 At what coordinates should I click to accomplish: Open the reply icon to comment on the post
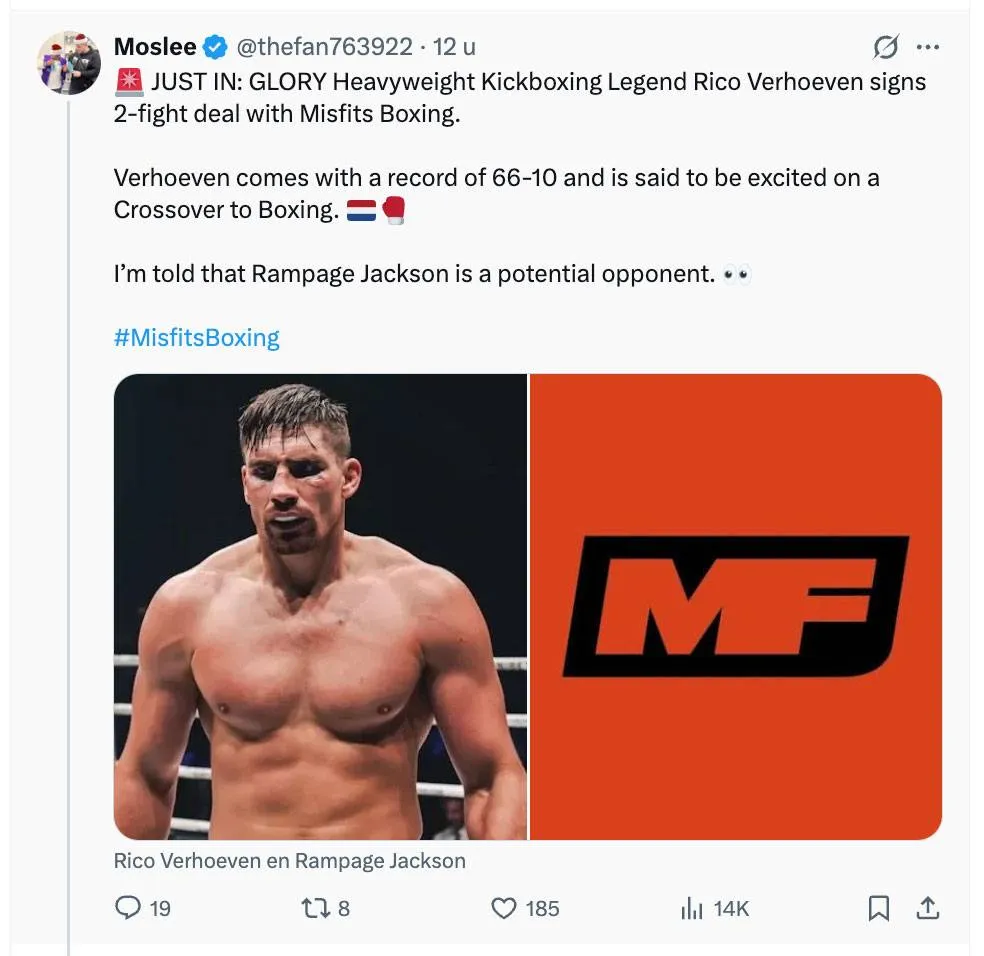(129, 909)
